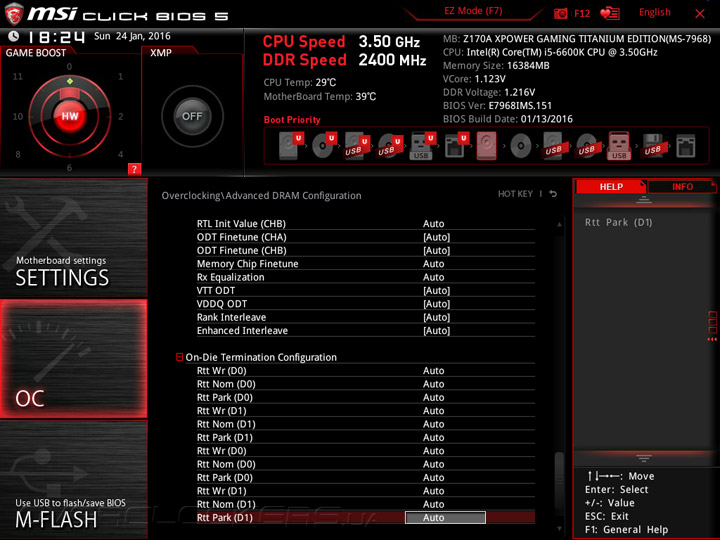
Task: Open the favorites heart icon
Action: (x=610, y=13)
